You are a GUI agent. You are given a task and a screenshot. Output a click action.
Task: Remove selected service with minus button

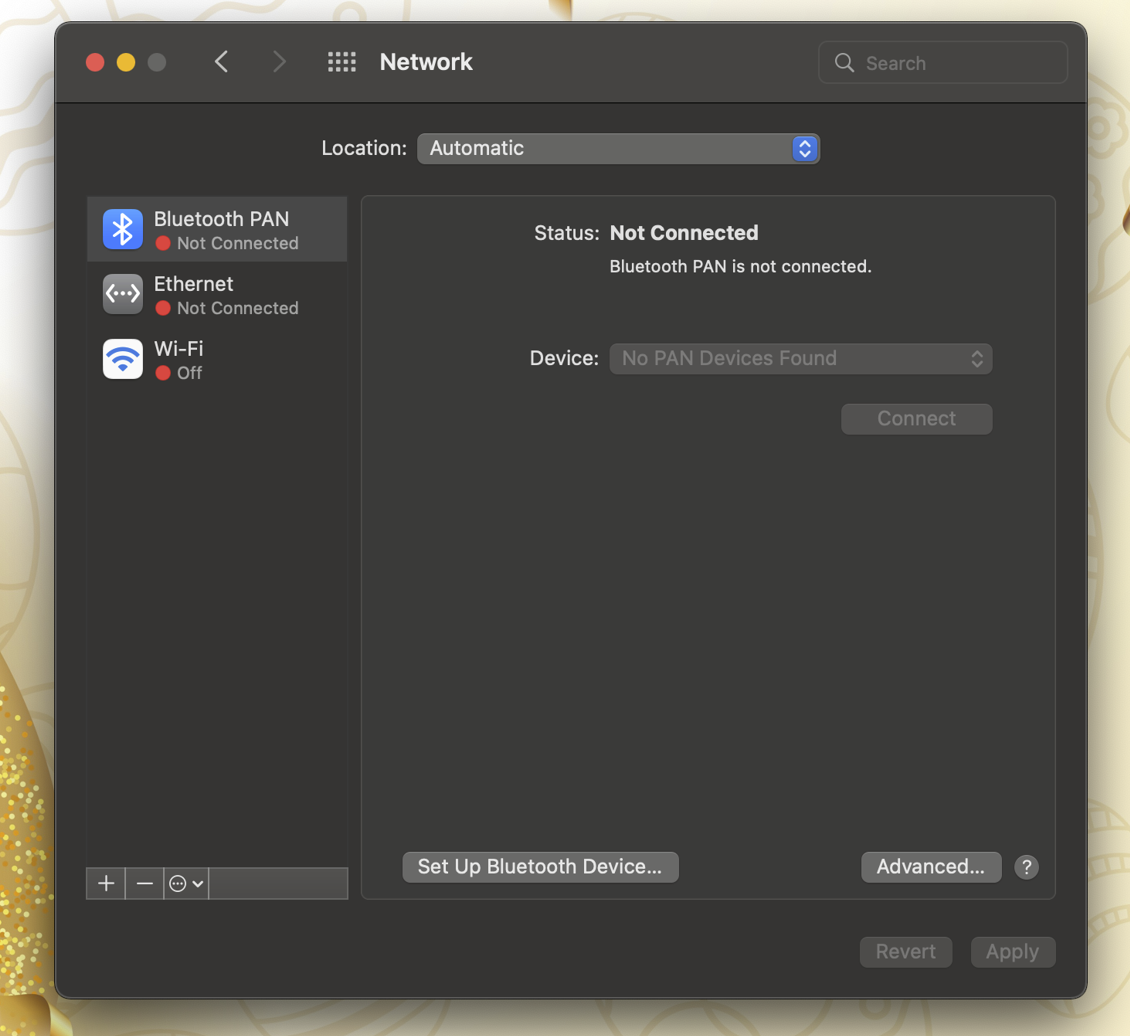145,883
